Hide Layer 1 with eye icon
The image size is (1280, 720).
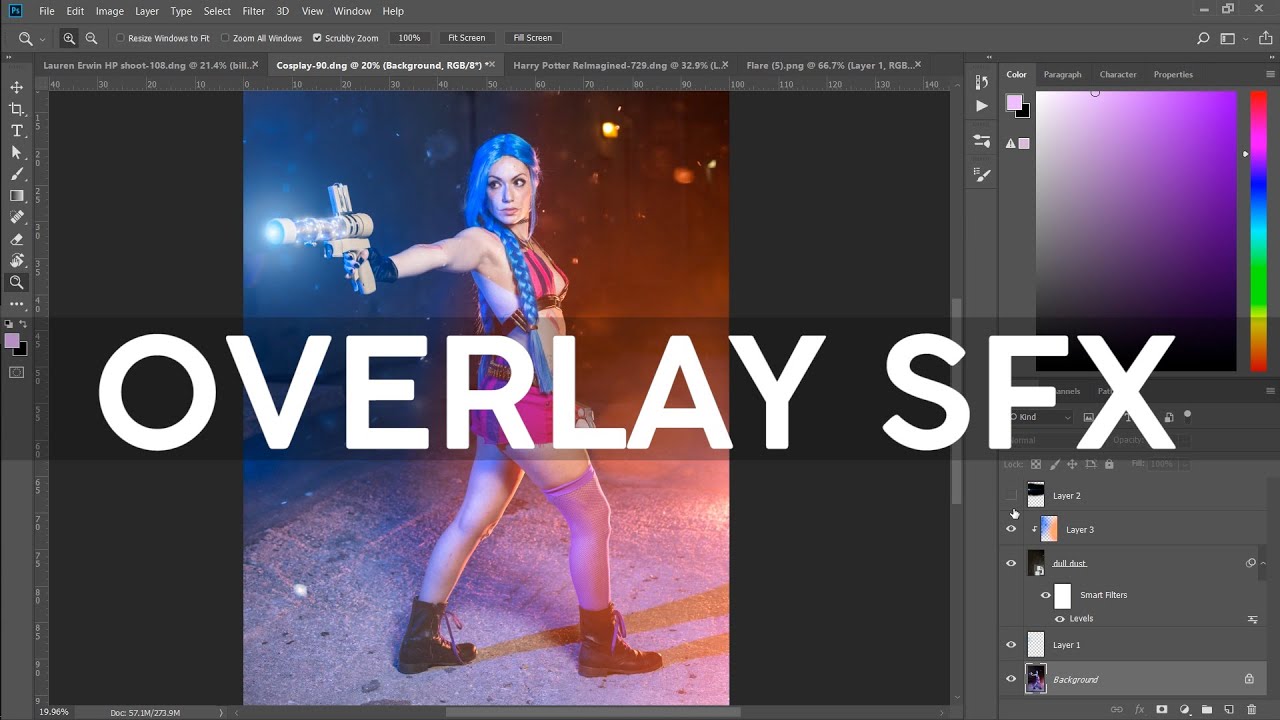tap(1011, 645)
